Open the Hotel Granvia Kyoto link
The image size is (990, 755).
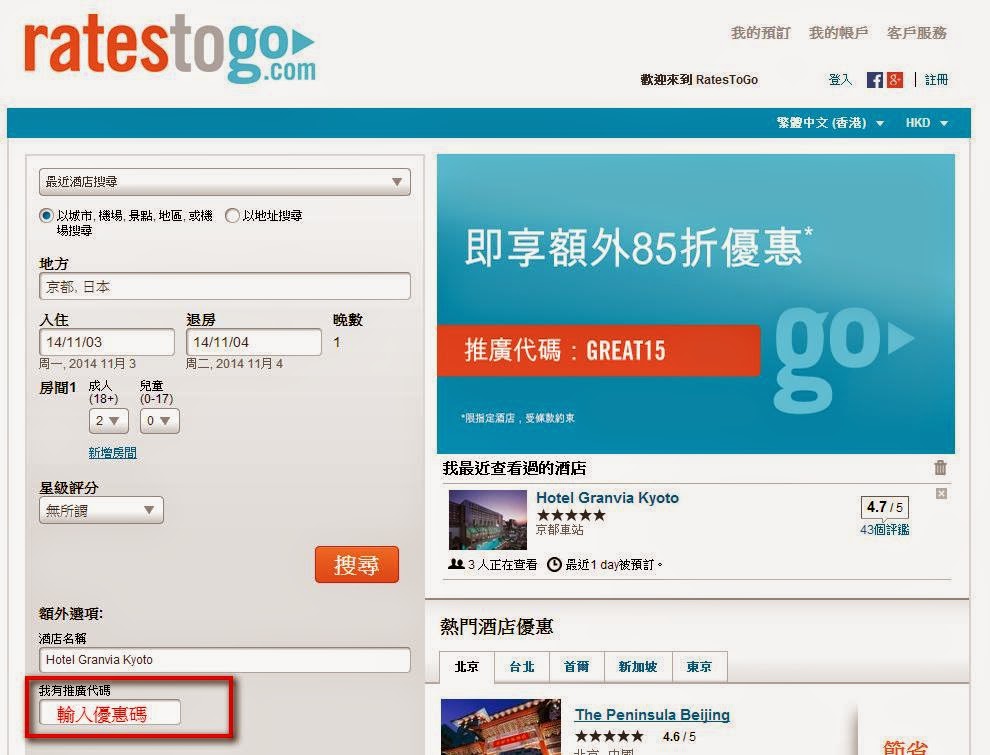pyautogui.click(x=607, y=498)
